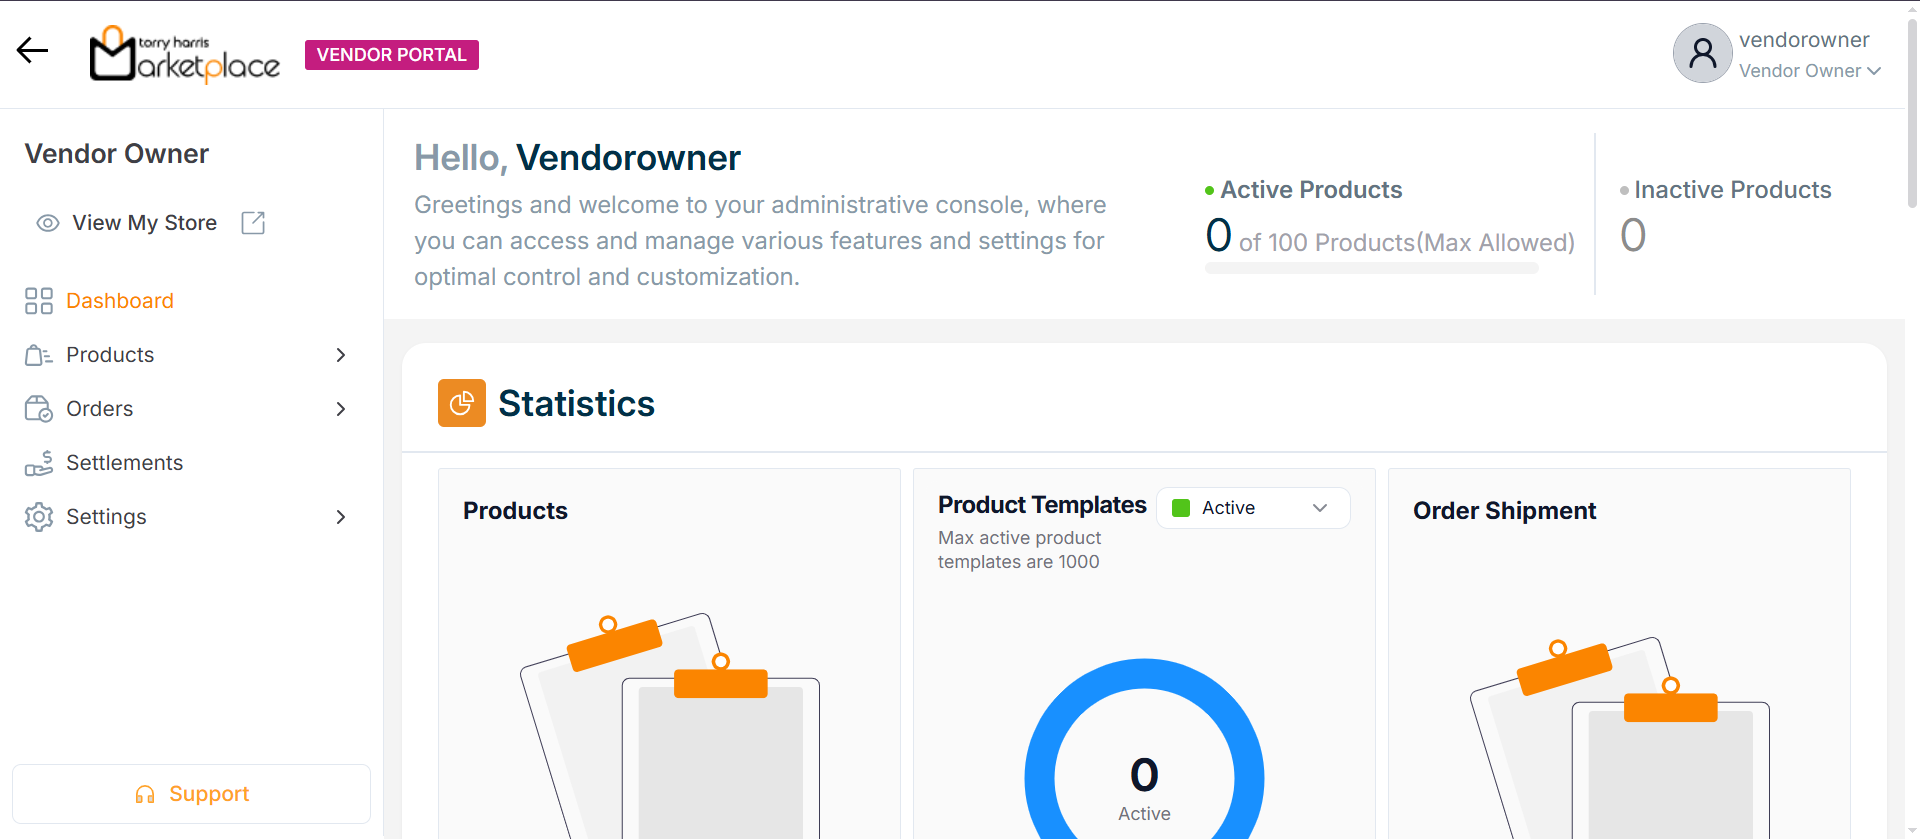The image size is (1920, 839).
Task: Open the Vendor Owner account dropdown
Action: point(1810,71)
